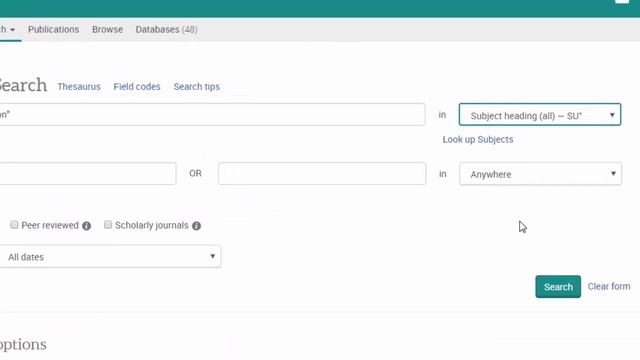
Task: Enable the Scholarly journals checkbox
Action: click(108, 224)
